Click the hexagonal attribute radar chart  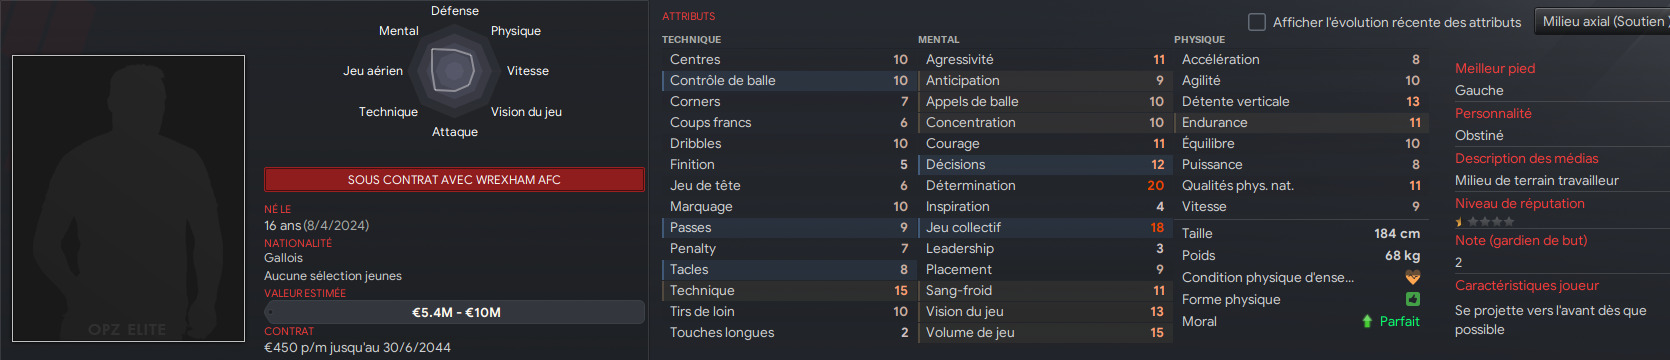[453, 70]
